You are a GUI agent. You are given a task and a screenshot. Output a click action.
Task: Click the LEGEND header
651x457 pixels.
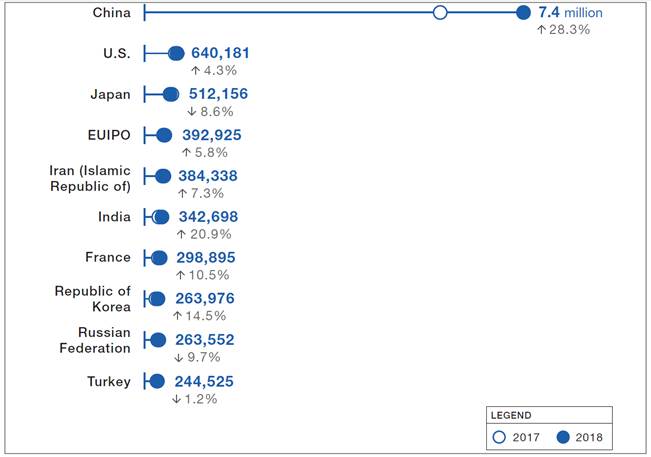point(511,414)
